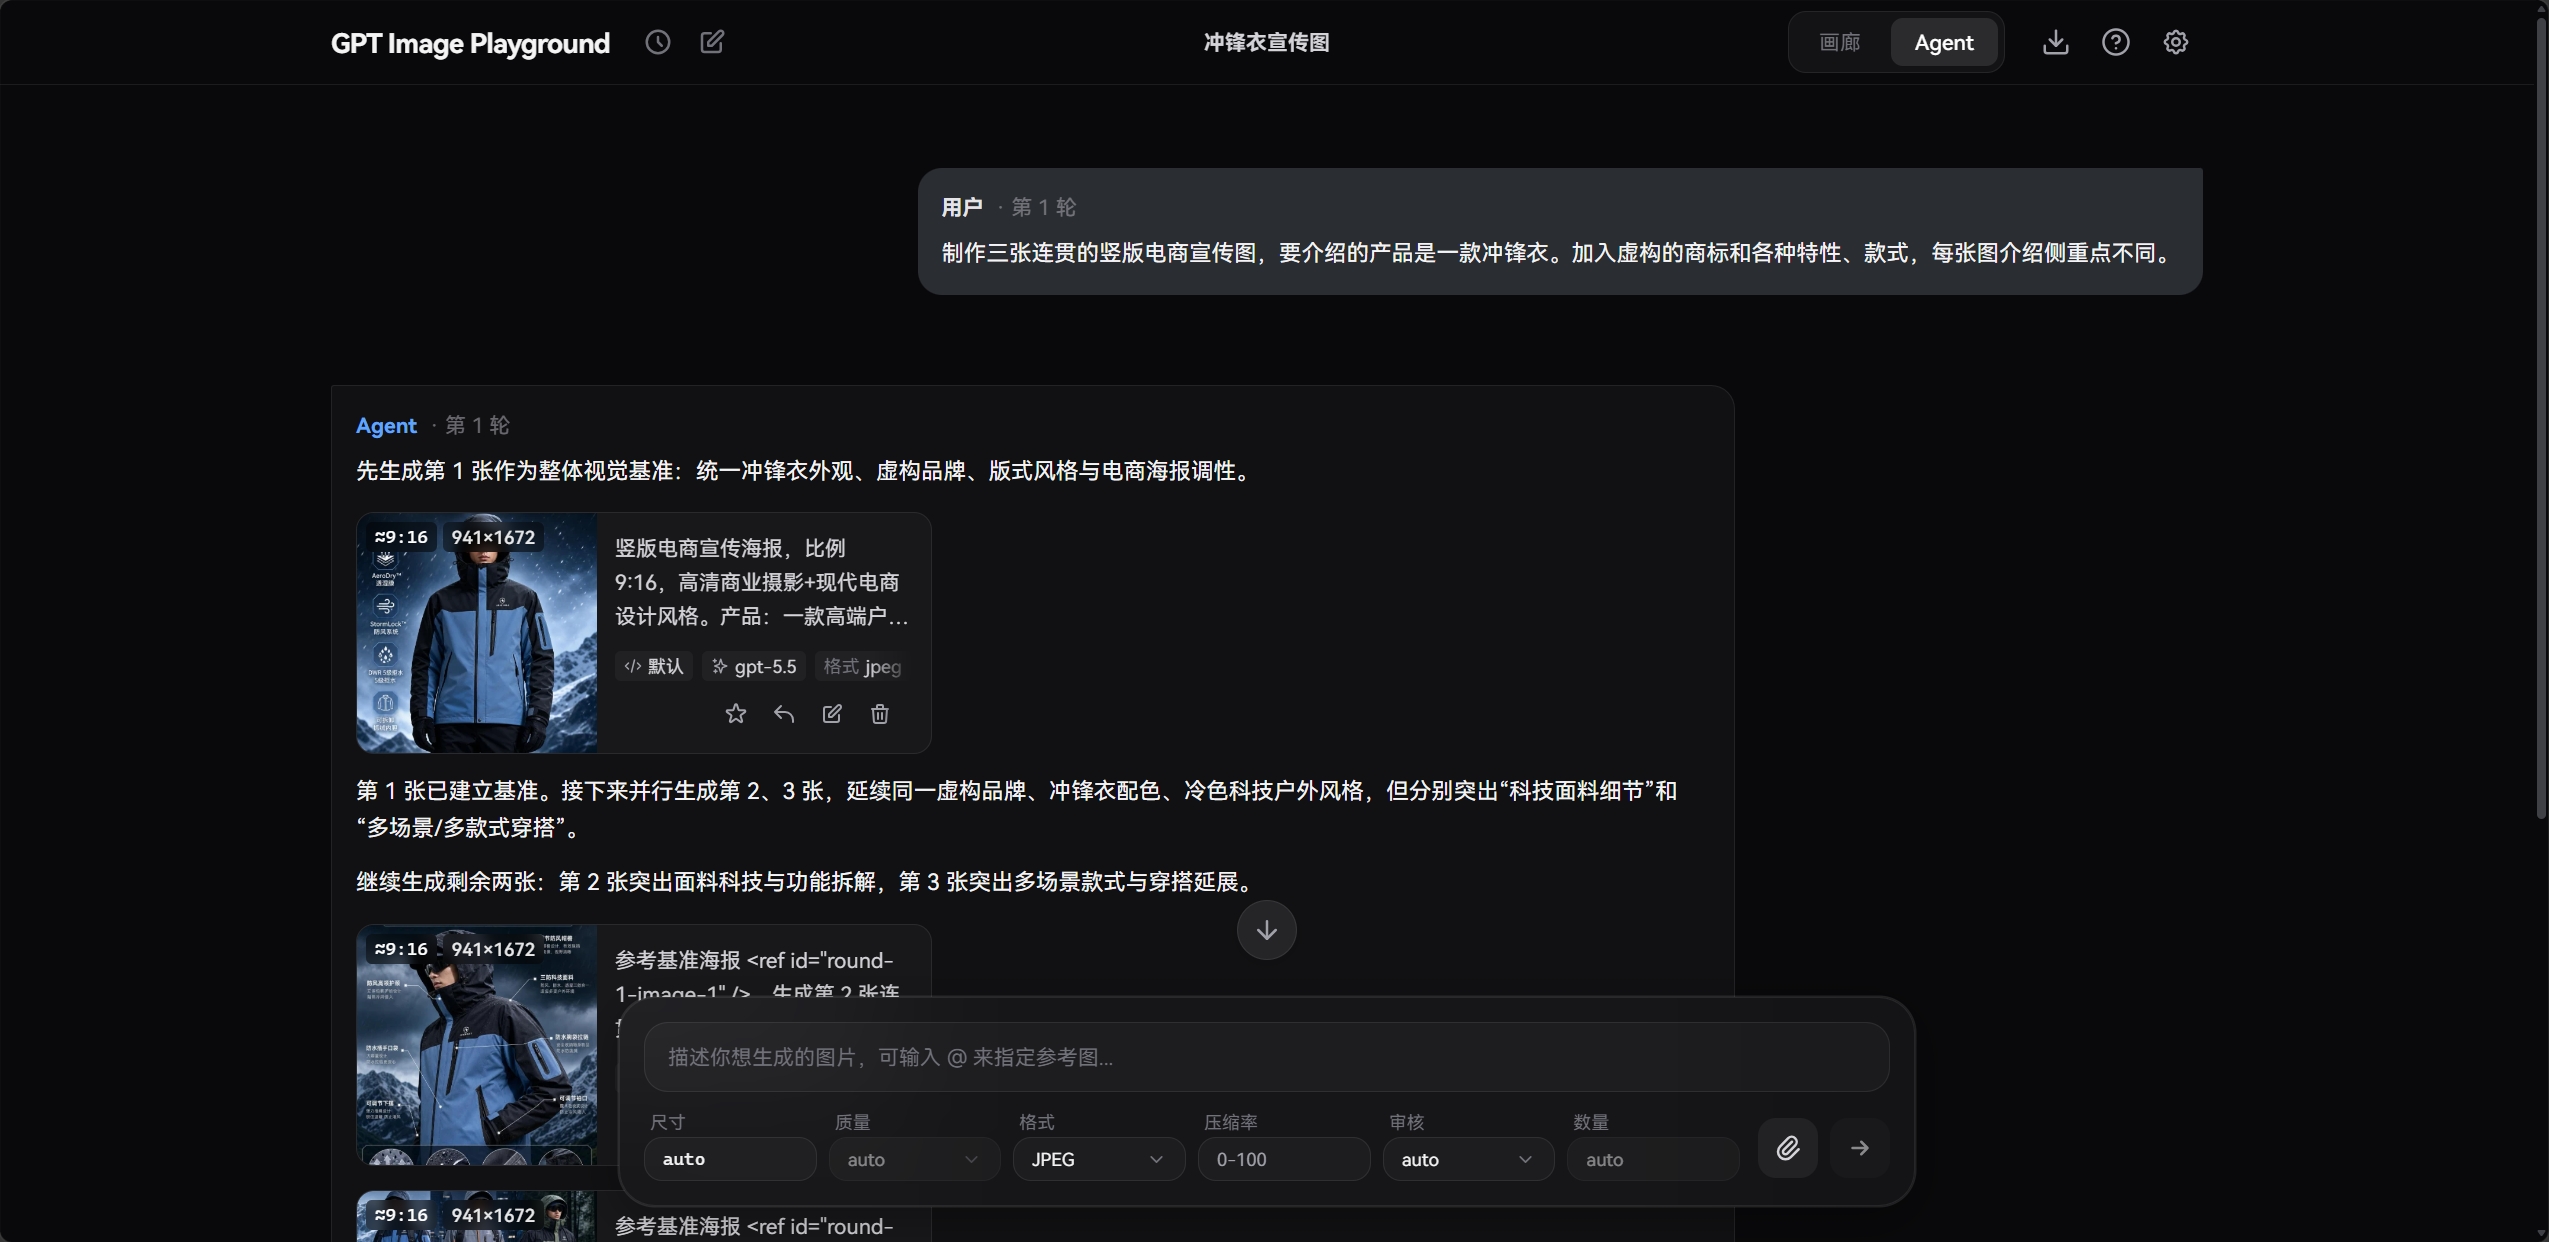This screenshot has width=2549, height=1242.
Task: Click the 格式 jpeg tag
Action: (862, 666)
